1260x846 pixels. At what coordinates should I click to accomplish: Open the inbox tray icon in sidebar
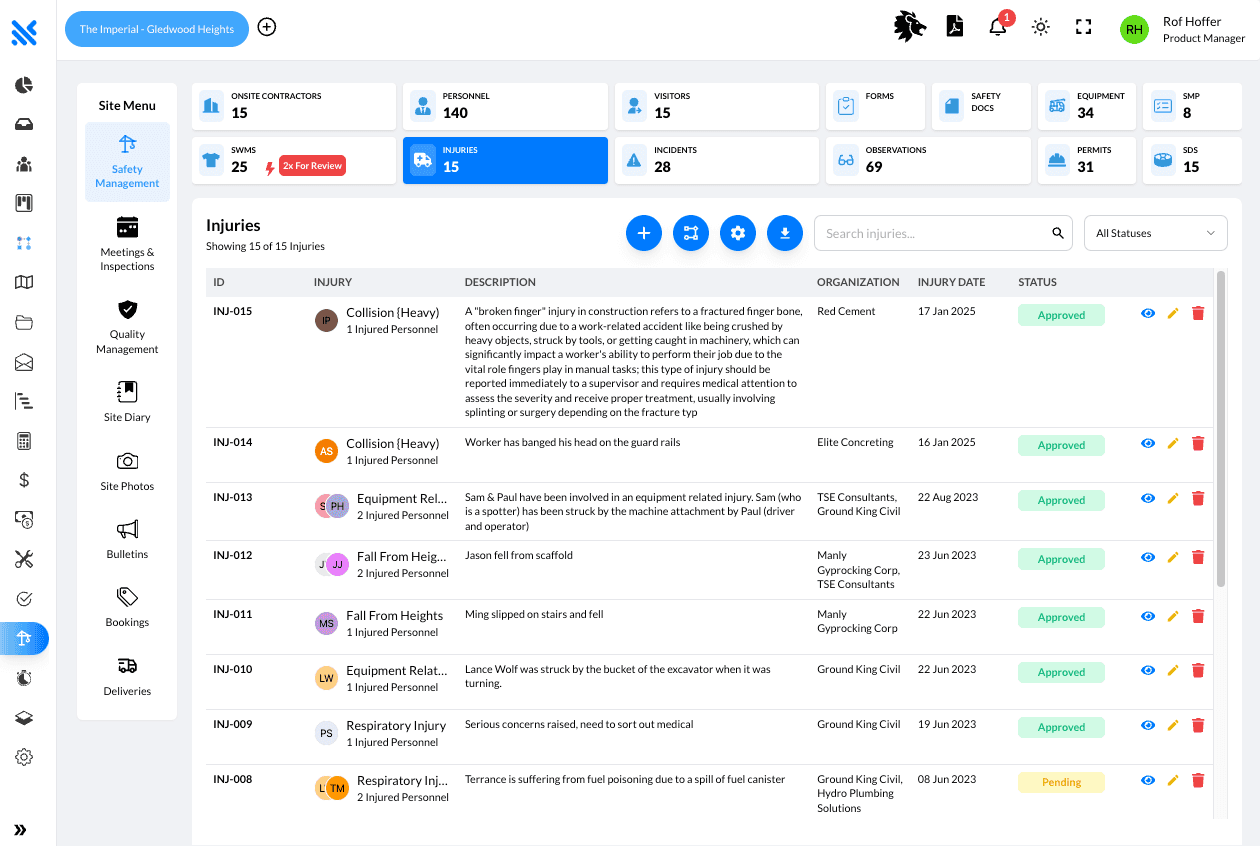click(x=24, y=124)
